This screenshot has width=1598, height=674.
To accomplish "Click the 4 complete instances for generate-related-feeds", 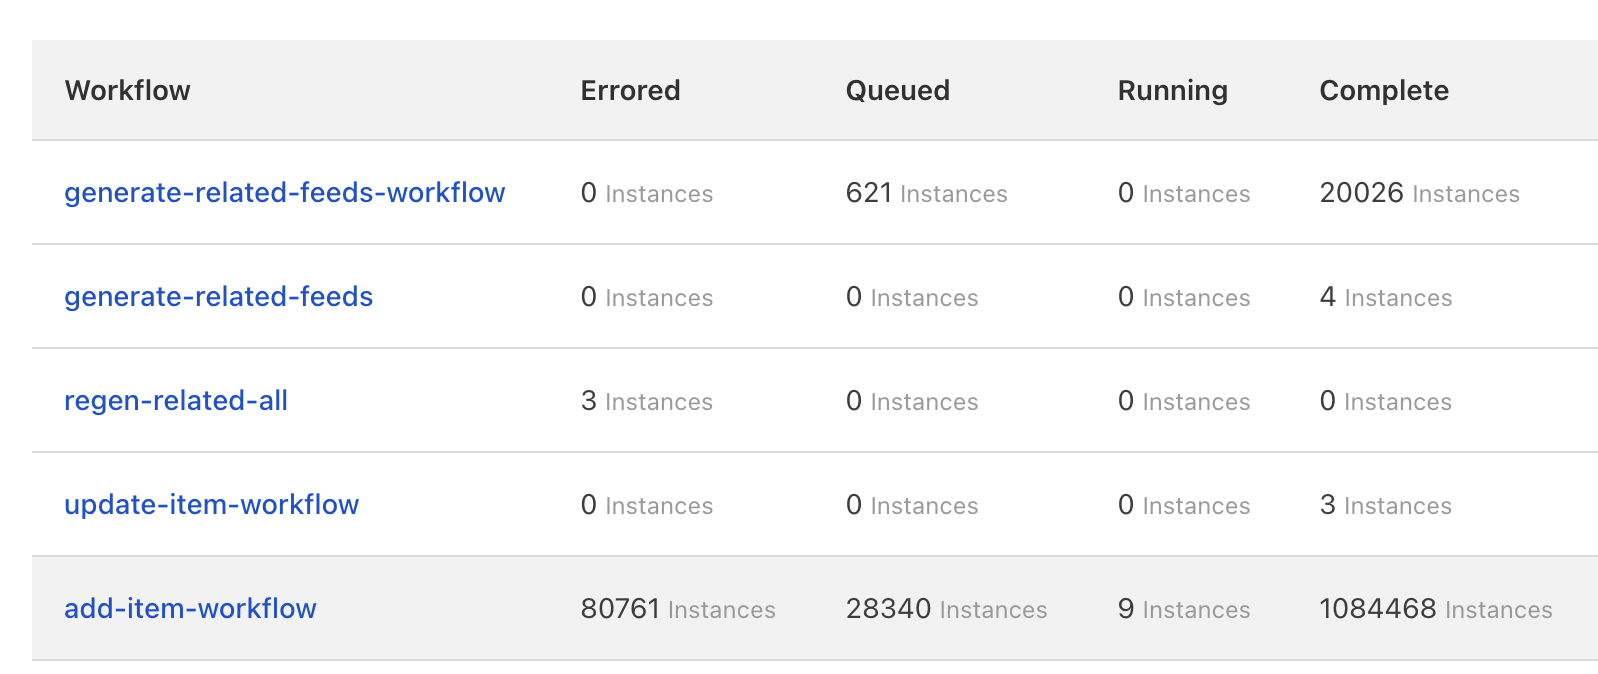I will point(1385,297).
